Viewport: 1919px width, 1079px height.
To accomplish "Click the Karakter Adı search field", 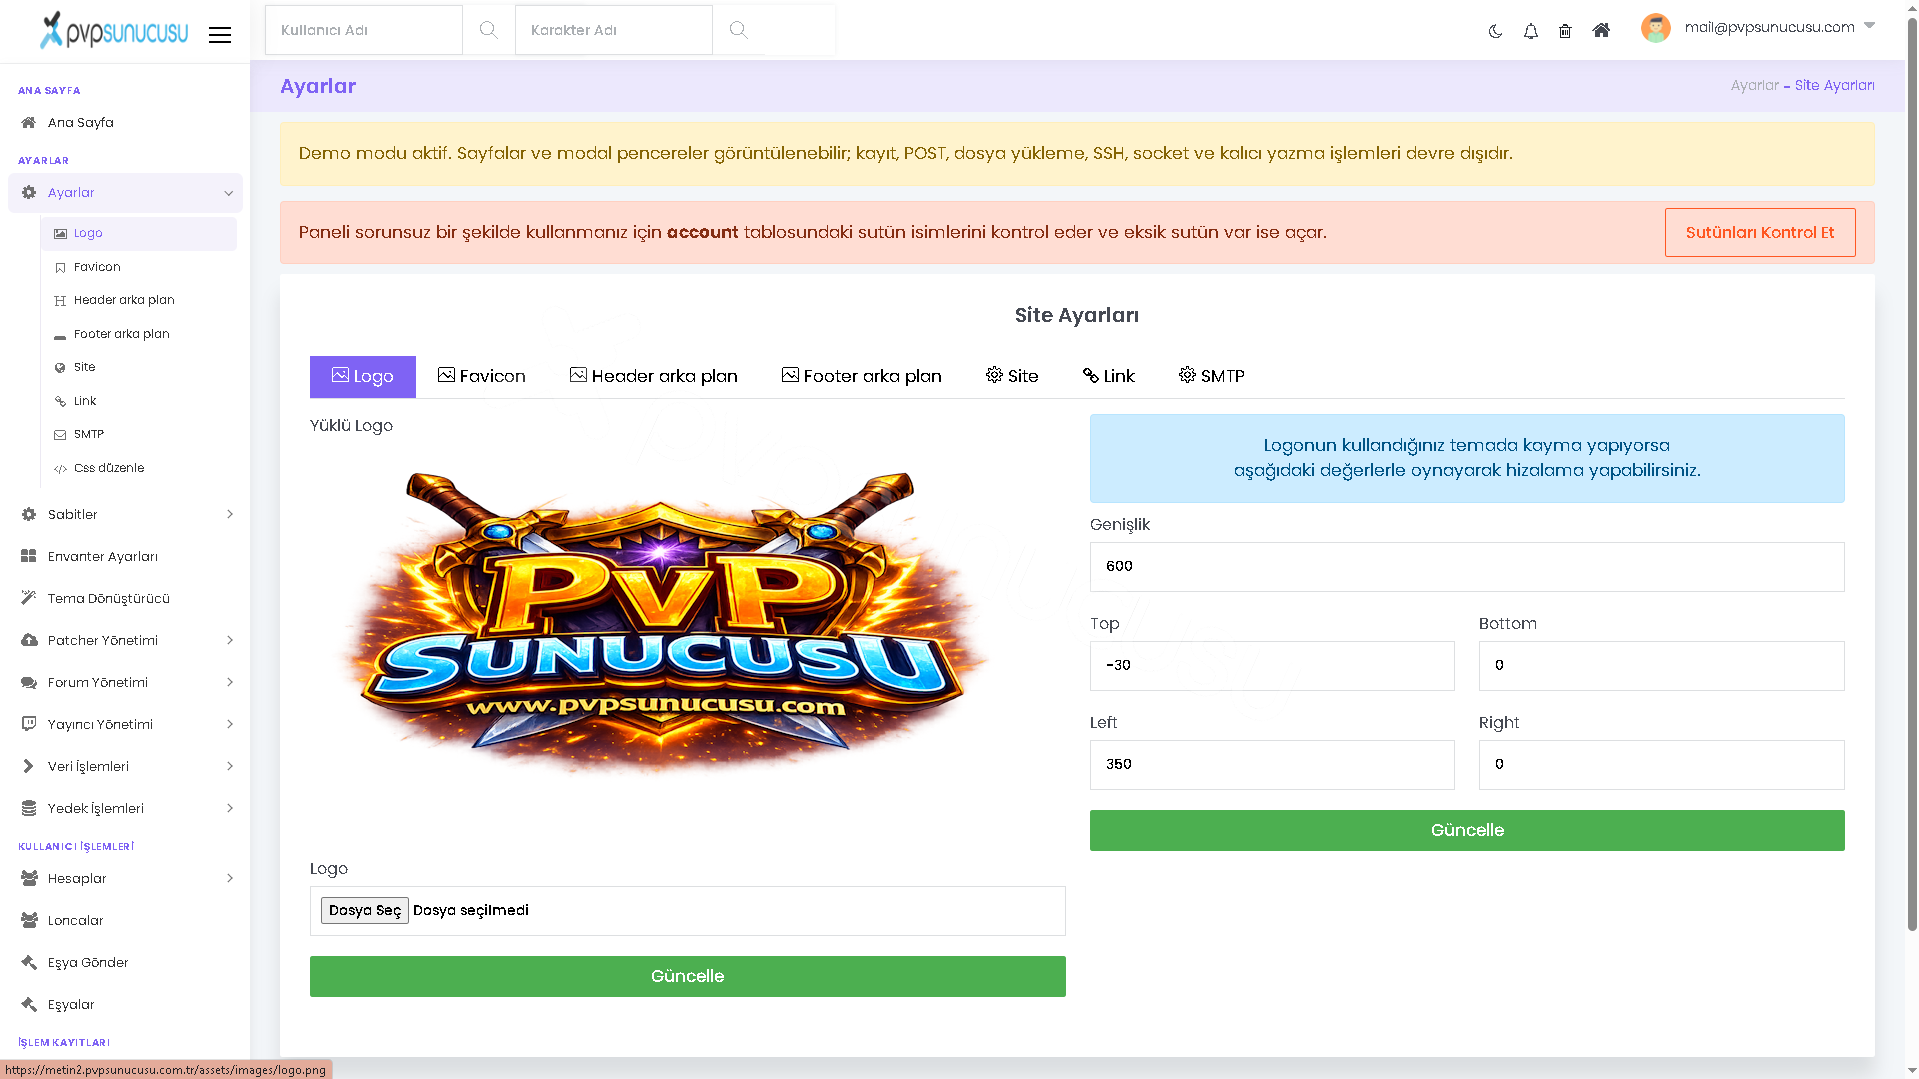I will (x=614, y=30).
